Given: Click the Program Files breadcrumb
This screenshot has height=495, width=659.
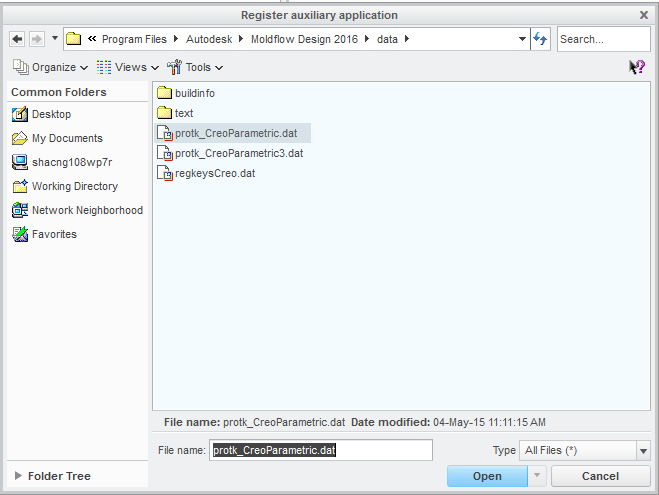Looking at the screenshot, I should point(134,39).
